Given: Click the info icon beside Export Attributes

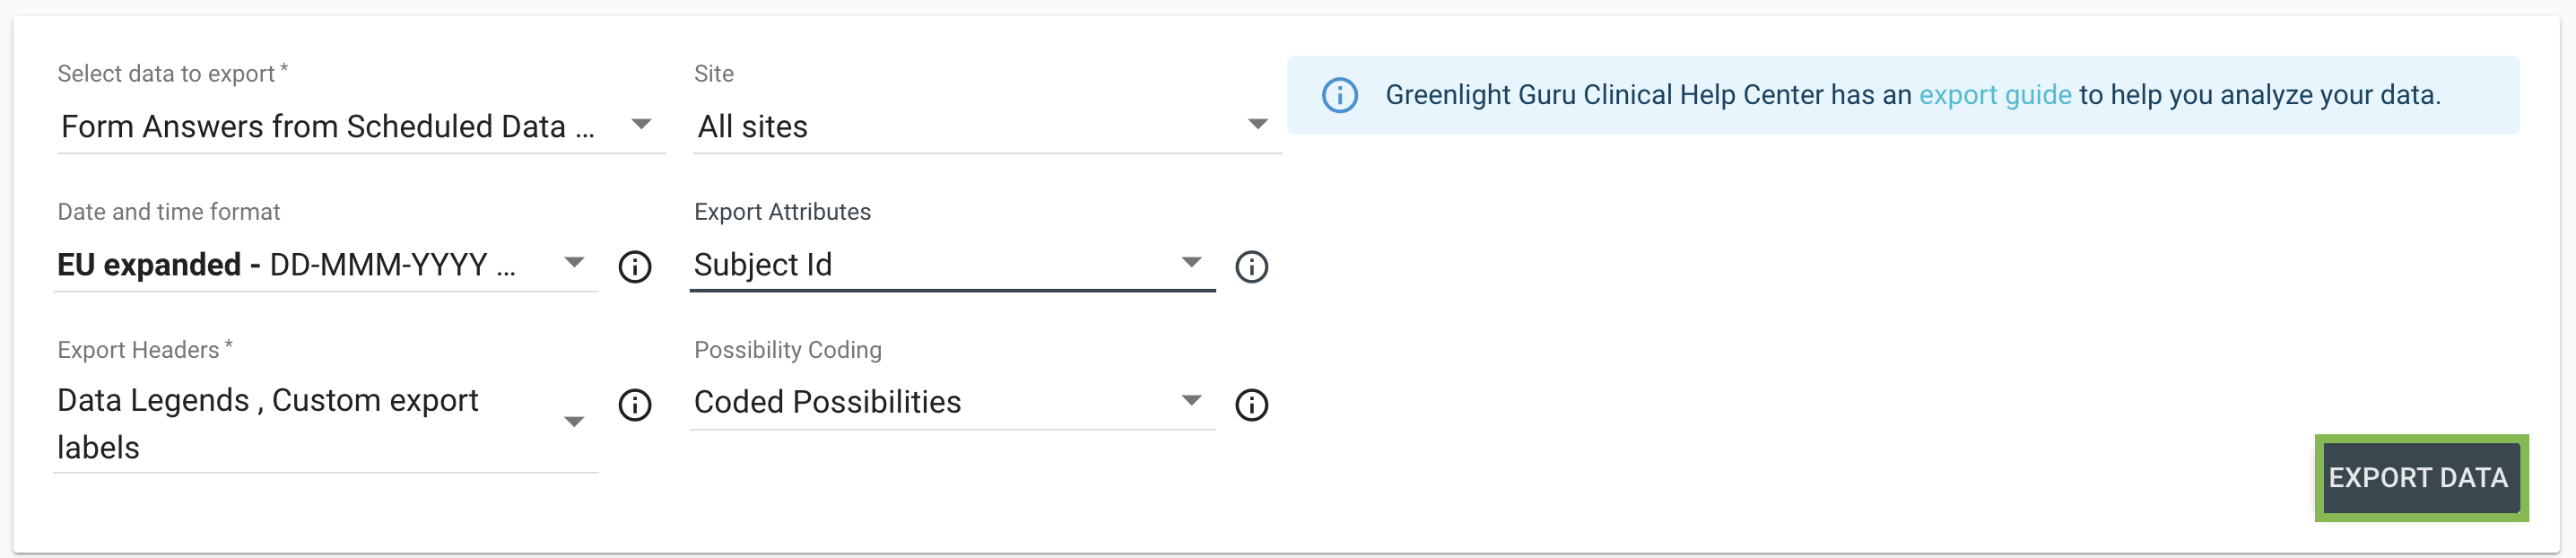Looking at the screenshot, I should pos(1252,266).
